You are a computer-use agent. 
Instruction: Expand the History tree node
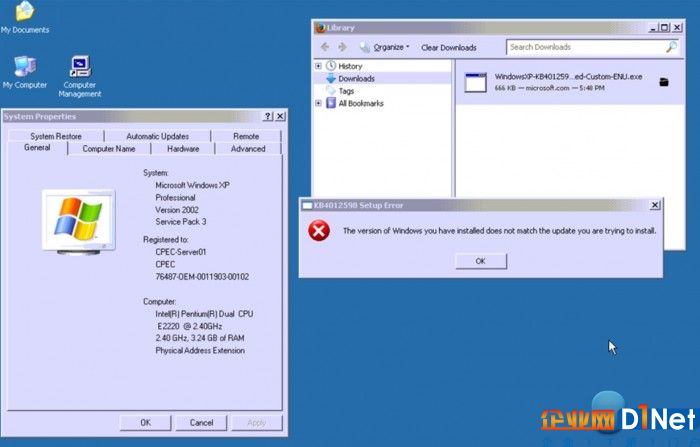click(318, 66)
